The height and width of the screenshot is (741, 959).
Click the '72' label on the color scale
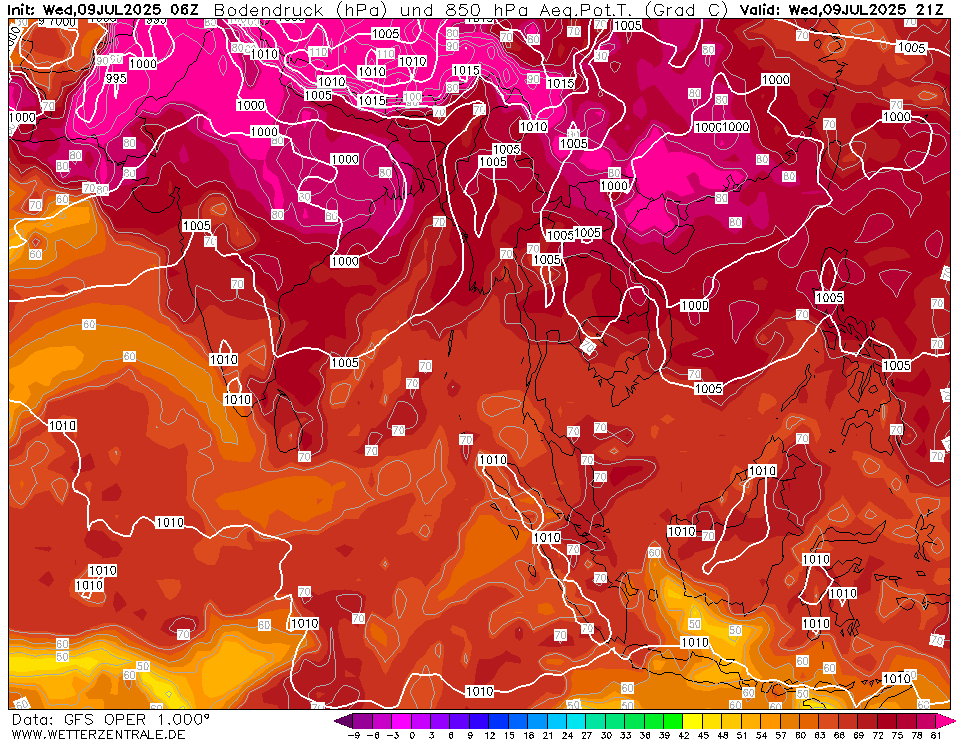[x=878, y=735]
